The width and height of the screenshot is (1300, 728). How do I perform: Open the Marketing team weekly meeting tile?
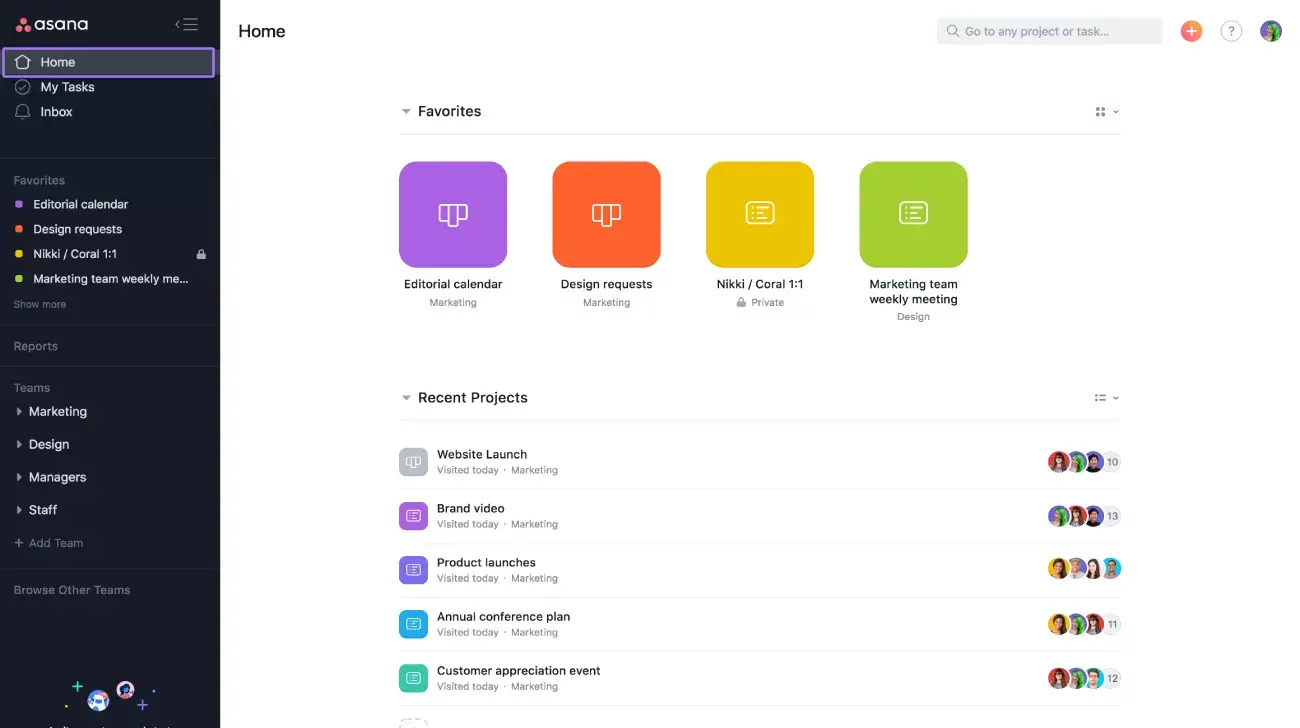pyautogui.click(x=913, y=214)
